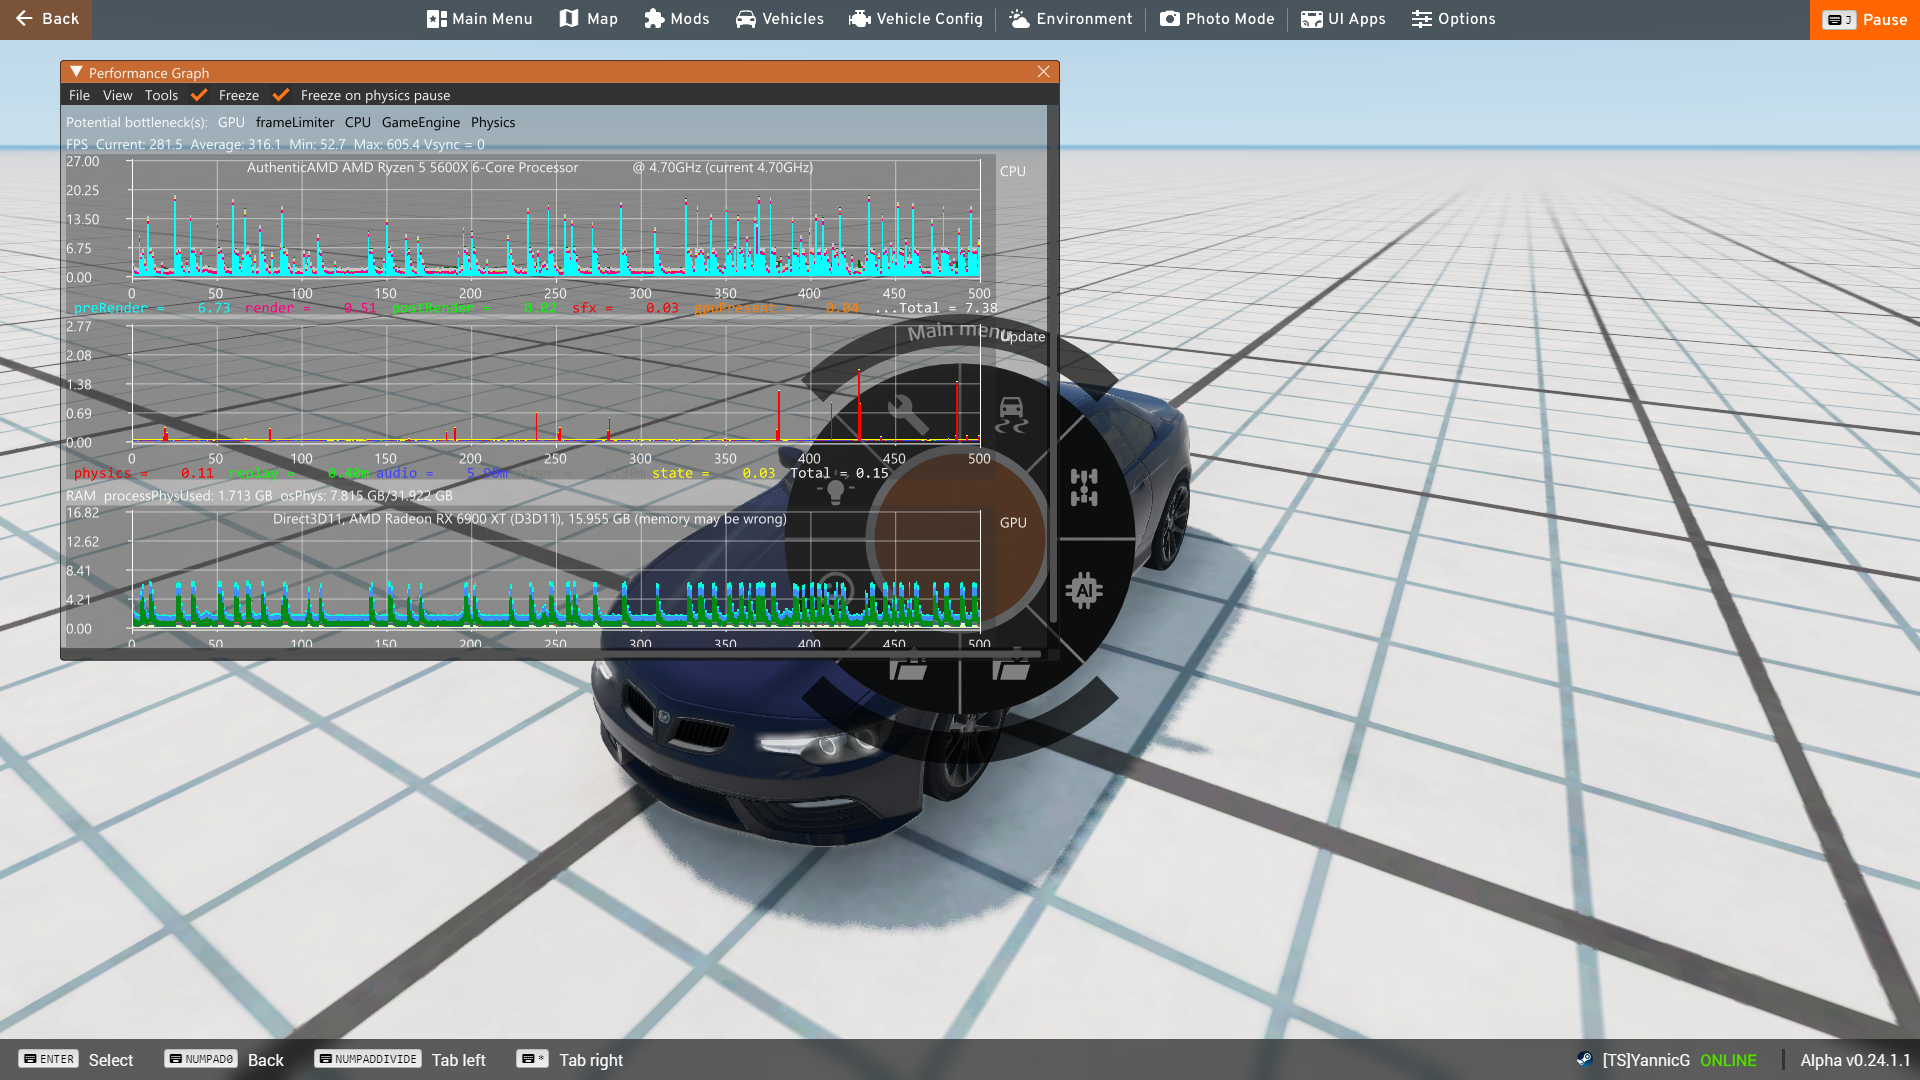Open Options from top bar
The image size is (1920, 1080).
1454,19
